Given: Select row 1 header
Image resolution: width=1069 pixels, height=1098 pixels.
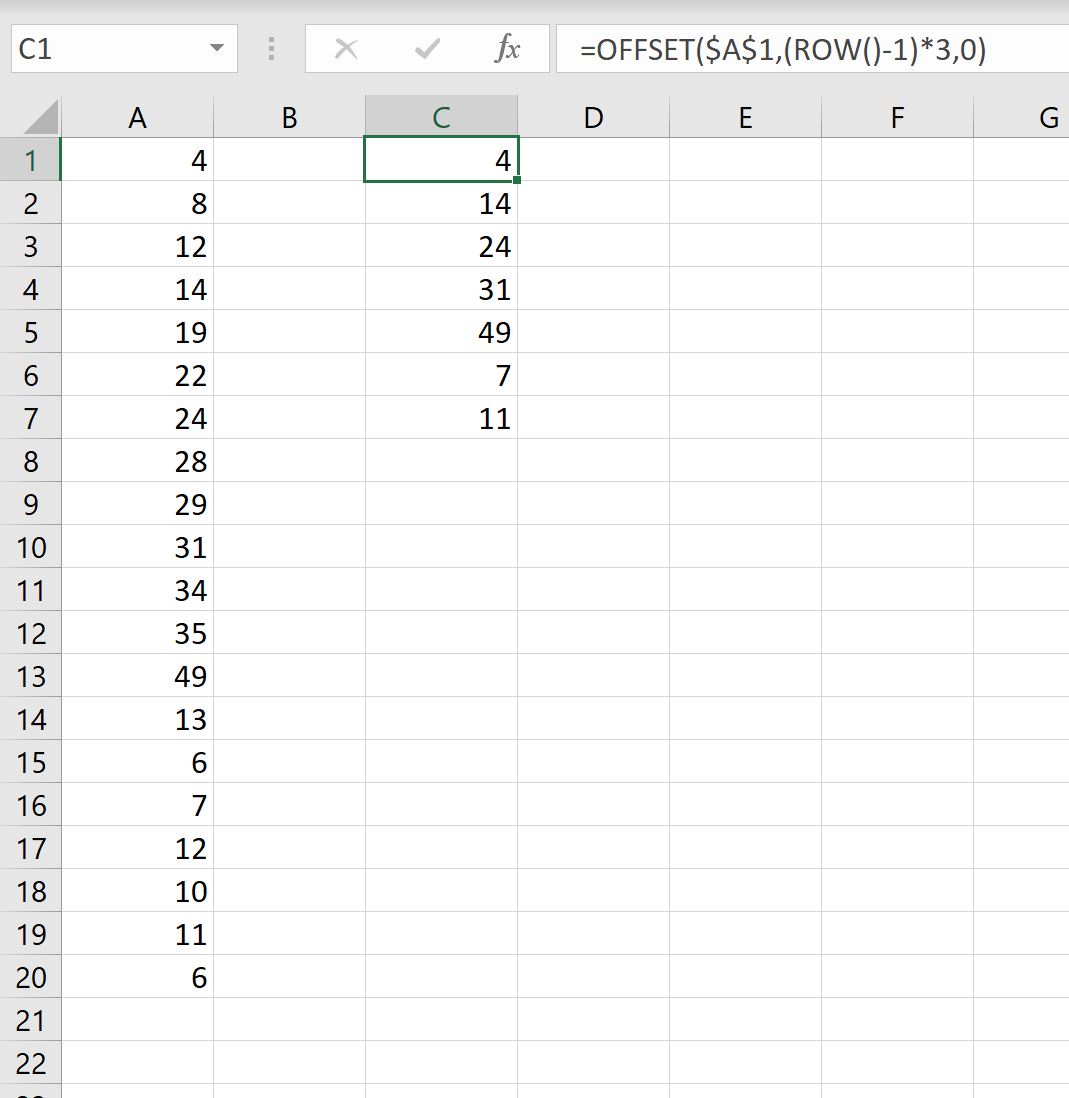Looking at the screenshot, I should (32, 160).
